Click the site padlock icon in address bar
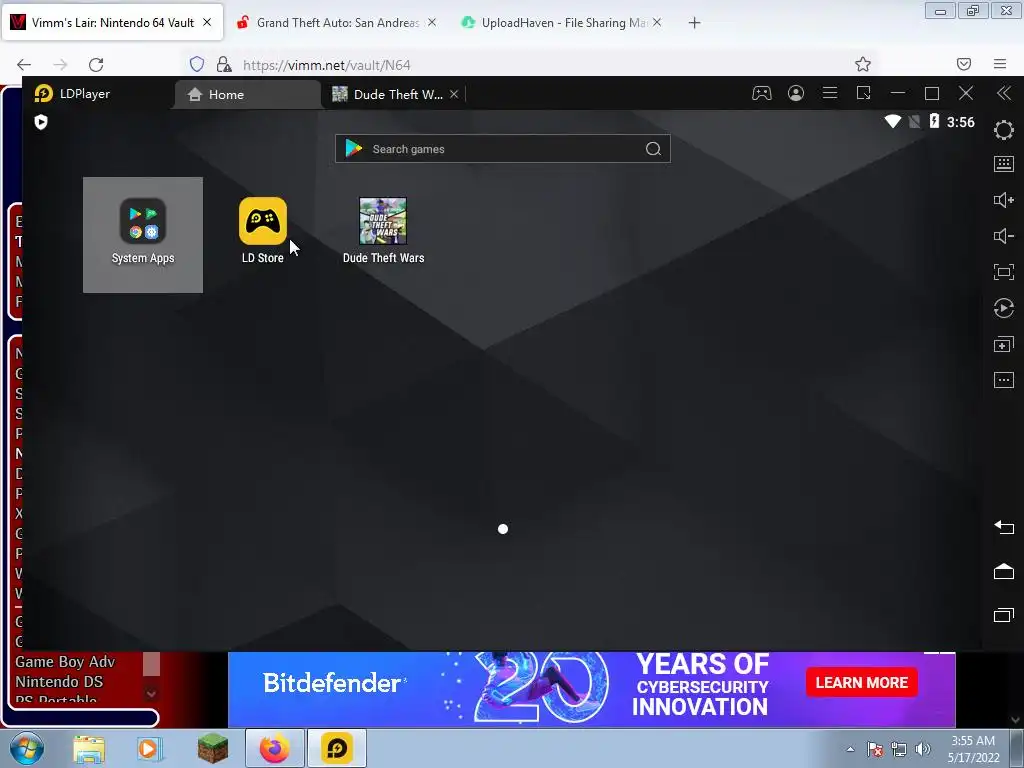The height and width of the screenshot is (768, 1024). pyautogui.click(x=224, y=64)
